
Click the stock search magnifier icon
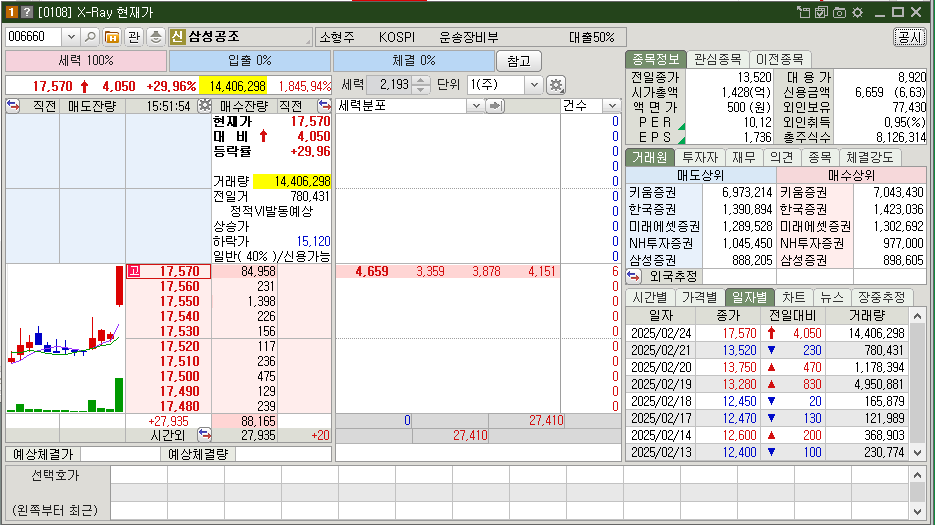click(90, 37)
